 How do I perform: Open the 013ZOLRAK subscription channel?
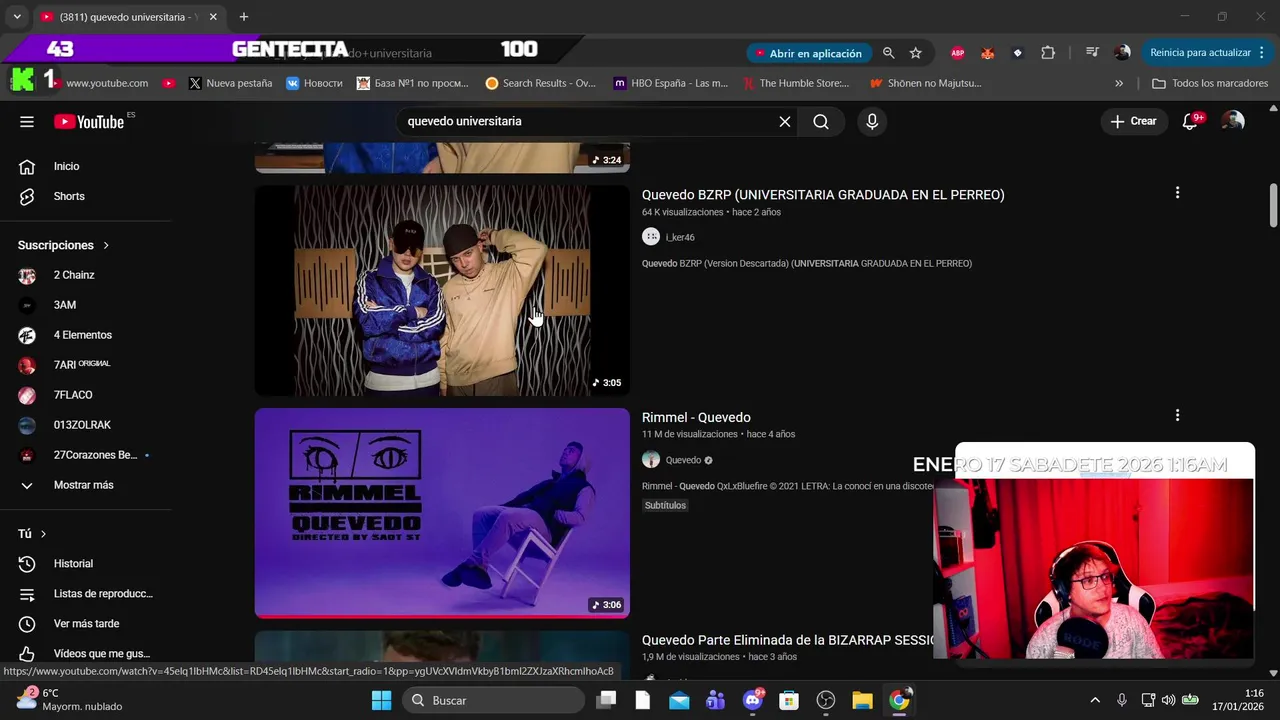(84, 425)
